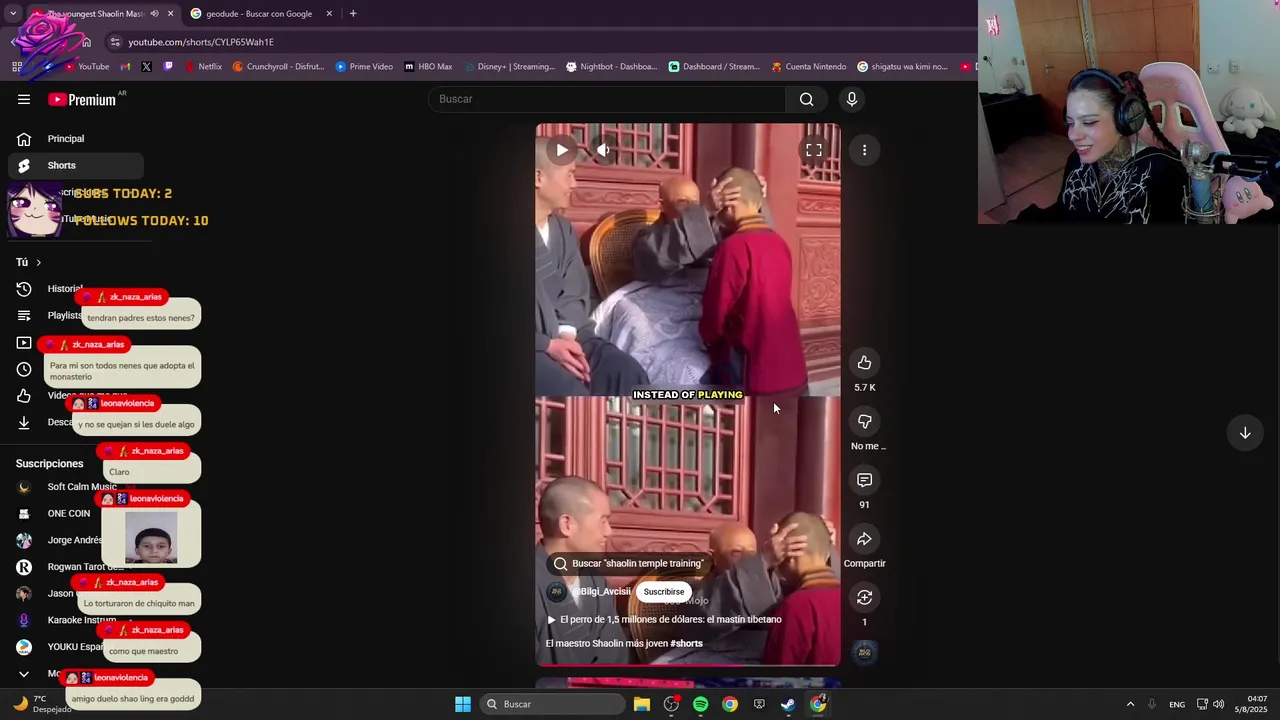Click the Suscribirse button on the Short
This screenshot has height=720, width=1280.
tap(664, 592)
